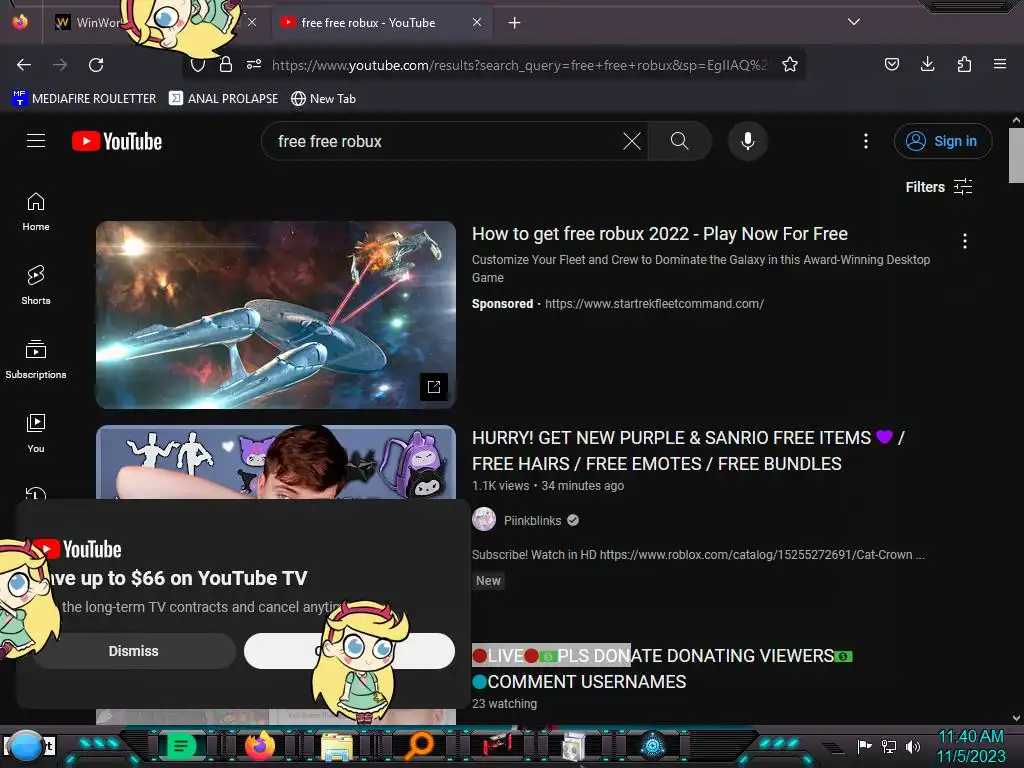Open site permissions icon in address bar
The image size is (1024, 768).
point(254,64)
